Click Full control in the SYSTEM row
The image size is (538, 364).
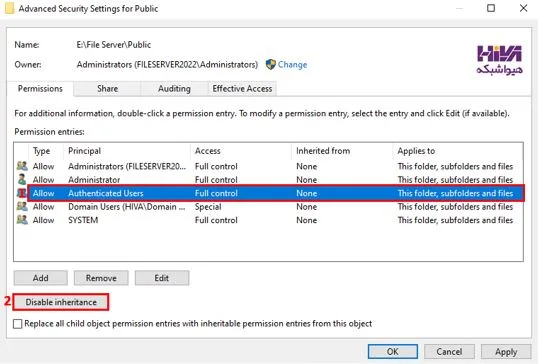(x=216, y=220)
